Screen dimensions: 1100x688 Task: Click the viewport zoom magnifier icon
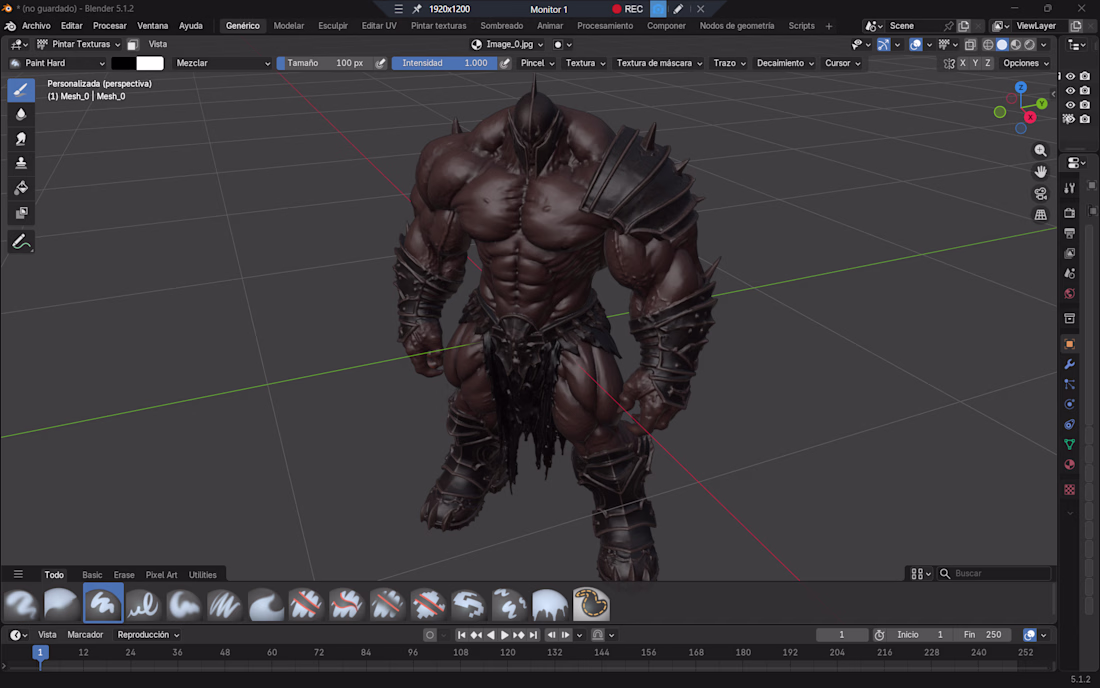(1040, 150)
